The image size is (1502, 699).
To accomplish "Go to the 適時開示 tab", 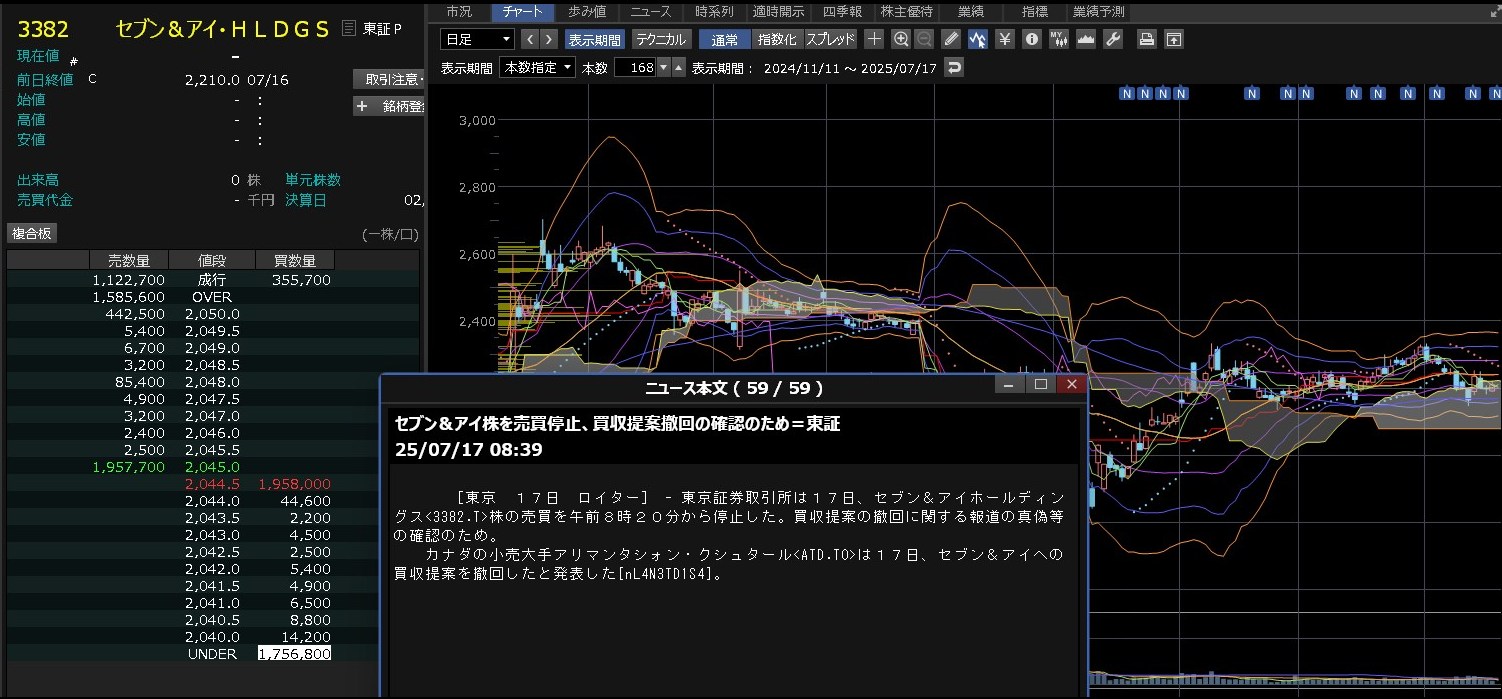I will pos(777,12).
